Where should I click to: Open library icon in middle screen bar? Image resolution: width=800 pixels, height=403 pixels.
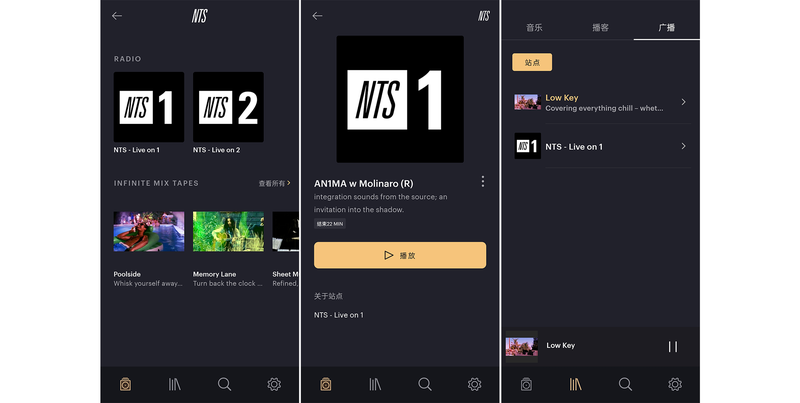375,384
